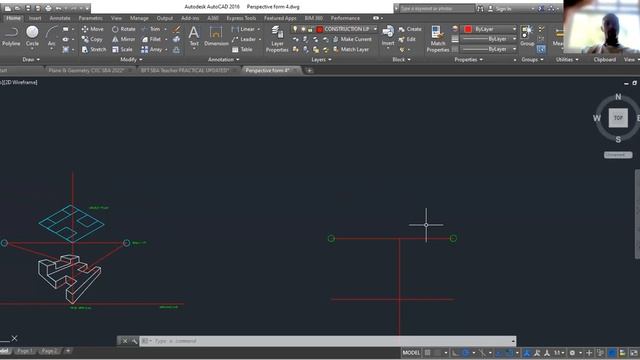This screenshot has width=640, height=360.
Task: Select the Polyline draw tool
Action: pos(11,36)
